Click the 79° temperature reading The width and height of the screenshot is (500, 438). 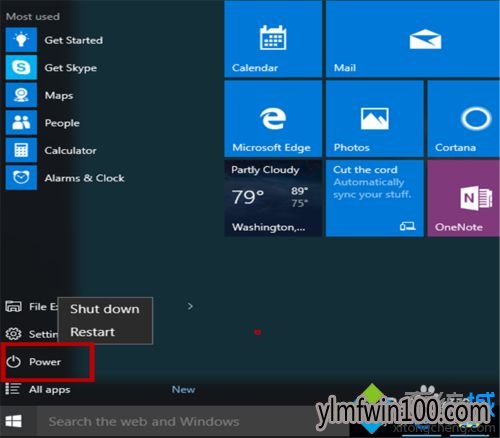(248, 197)
